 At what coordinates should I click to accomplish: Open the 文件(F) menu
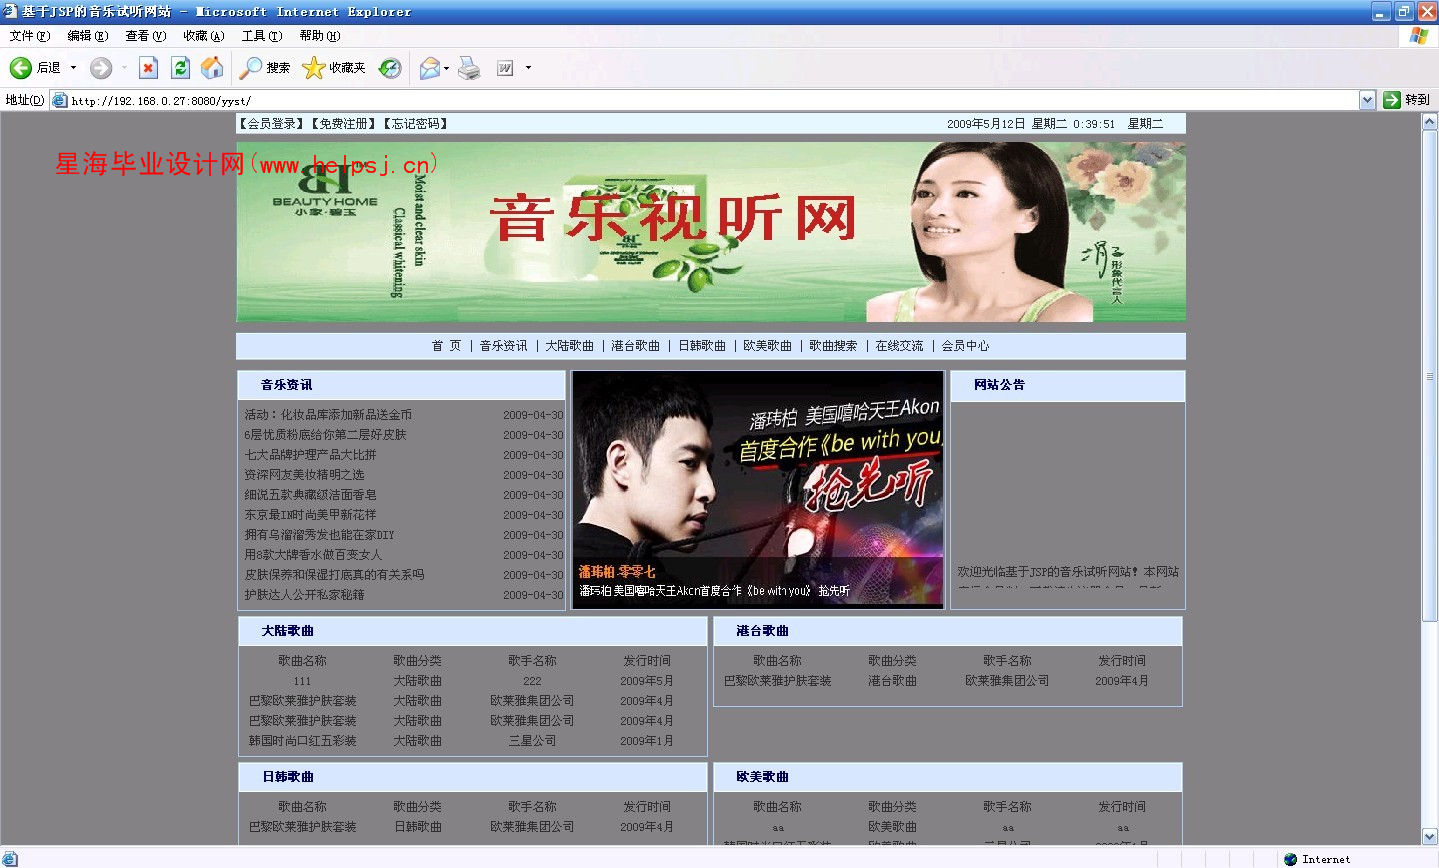point(29,36)
